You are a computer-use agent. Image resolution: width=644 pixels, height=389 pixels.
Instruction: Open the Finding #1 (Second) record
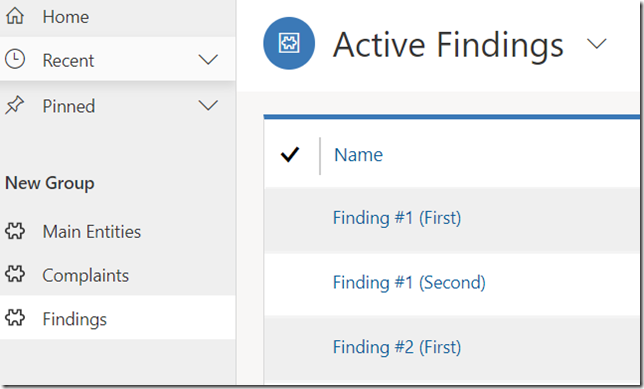[409, 283]
